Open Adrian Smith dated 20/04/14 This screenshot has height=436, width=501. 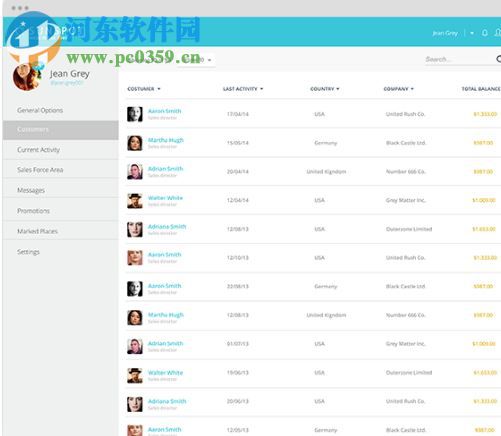[x=166, y=168]
